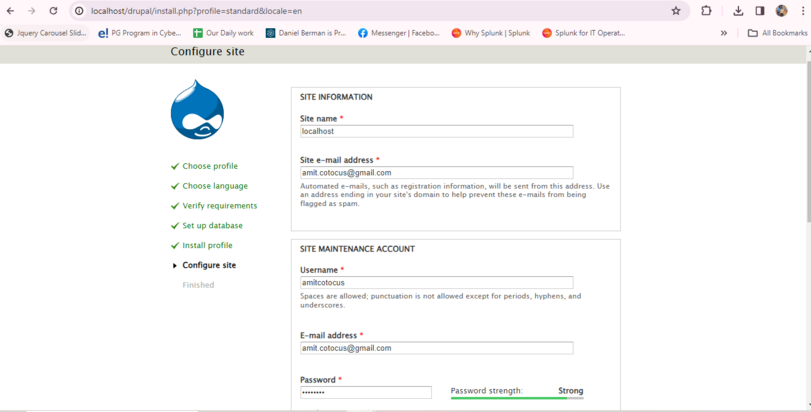This screenshot has height=412, width=811.
Task: Expand hidden bookmarks chevron
Action: click(x=724, y=33)
